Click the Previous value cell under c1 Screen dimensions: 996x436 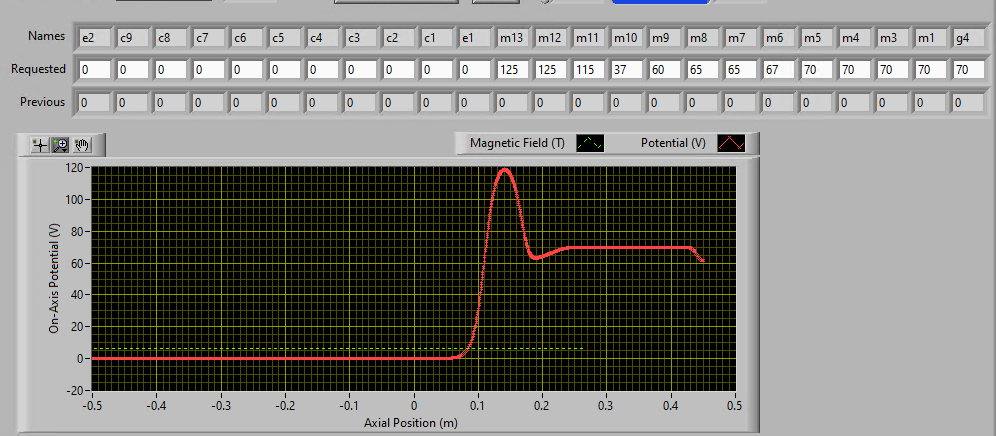click(x=438, y=102)
